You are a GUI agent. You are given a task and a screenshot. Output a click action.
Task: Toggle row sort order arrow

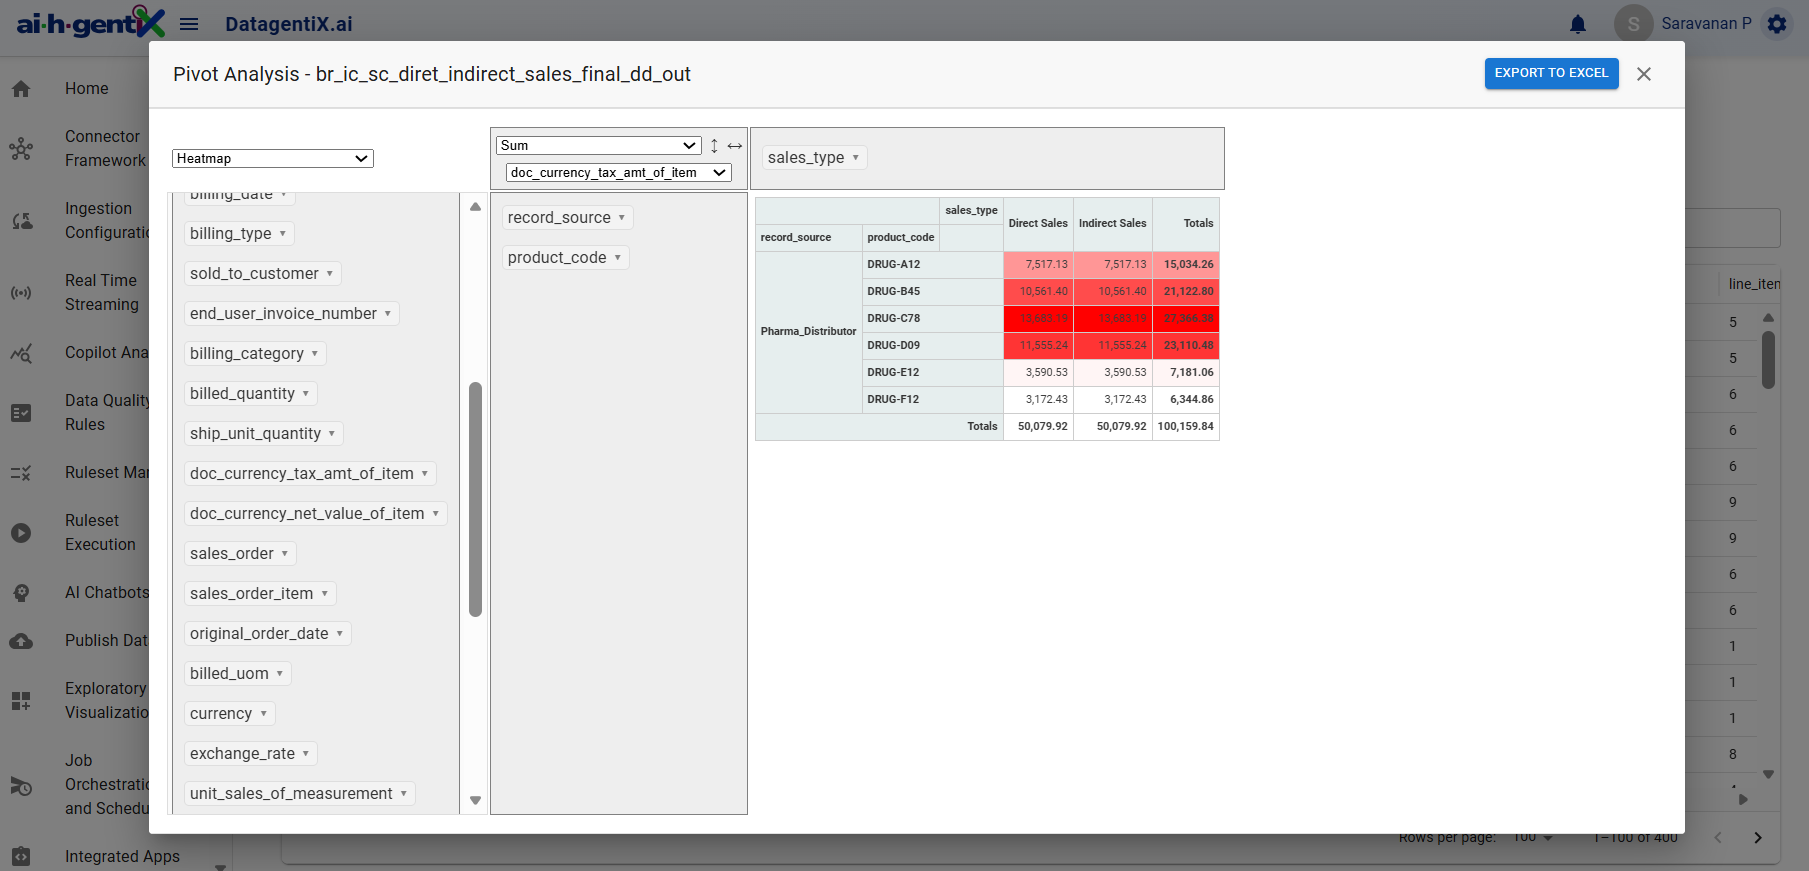coord(714,146)
